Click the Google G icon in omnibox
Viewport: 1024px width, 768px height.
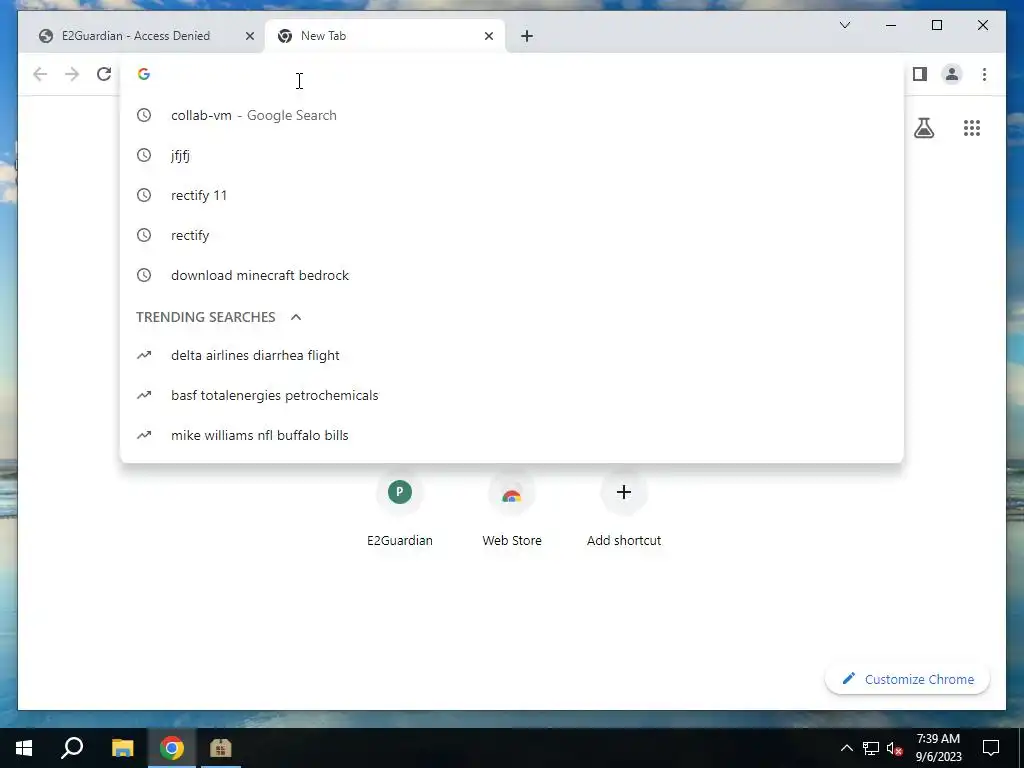tap(144, 74)
